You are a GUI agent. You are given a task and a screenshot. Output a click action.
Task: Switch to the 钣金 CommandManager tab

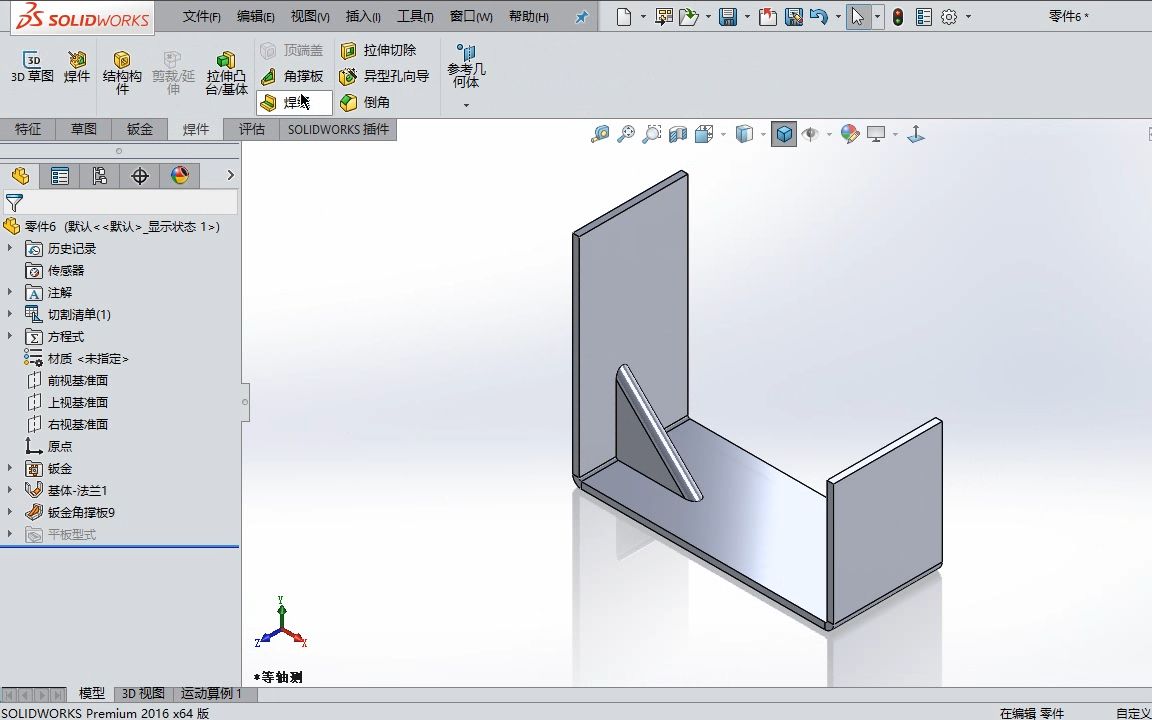tap(139, 129)
